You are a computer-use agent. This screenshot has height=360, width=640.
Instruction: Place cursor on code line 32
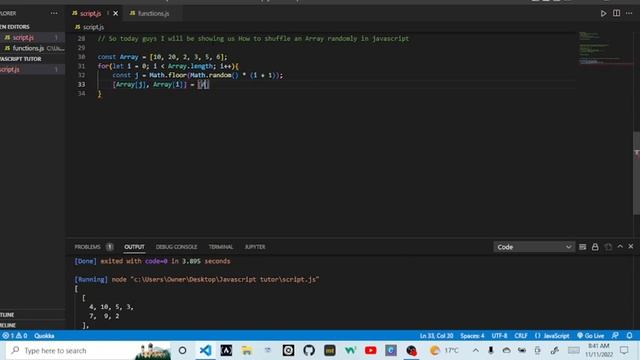point(198,76)
